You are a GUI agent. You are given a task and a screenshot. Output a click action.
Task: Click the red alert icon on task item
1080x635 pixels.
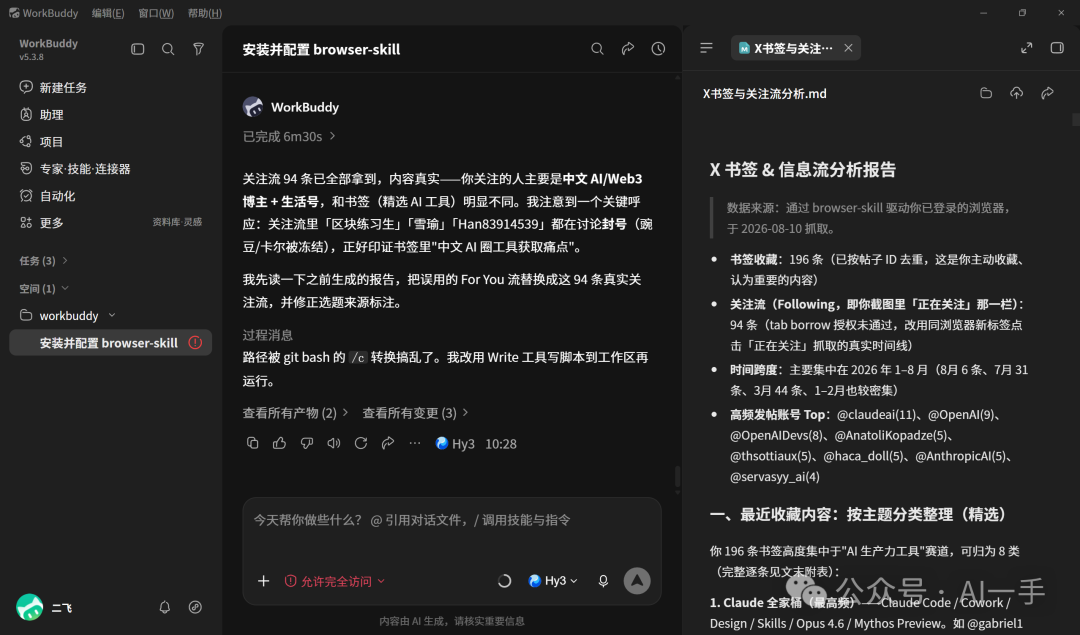coord(196,342)
